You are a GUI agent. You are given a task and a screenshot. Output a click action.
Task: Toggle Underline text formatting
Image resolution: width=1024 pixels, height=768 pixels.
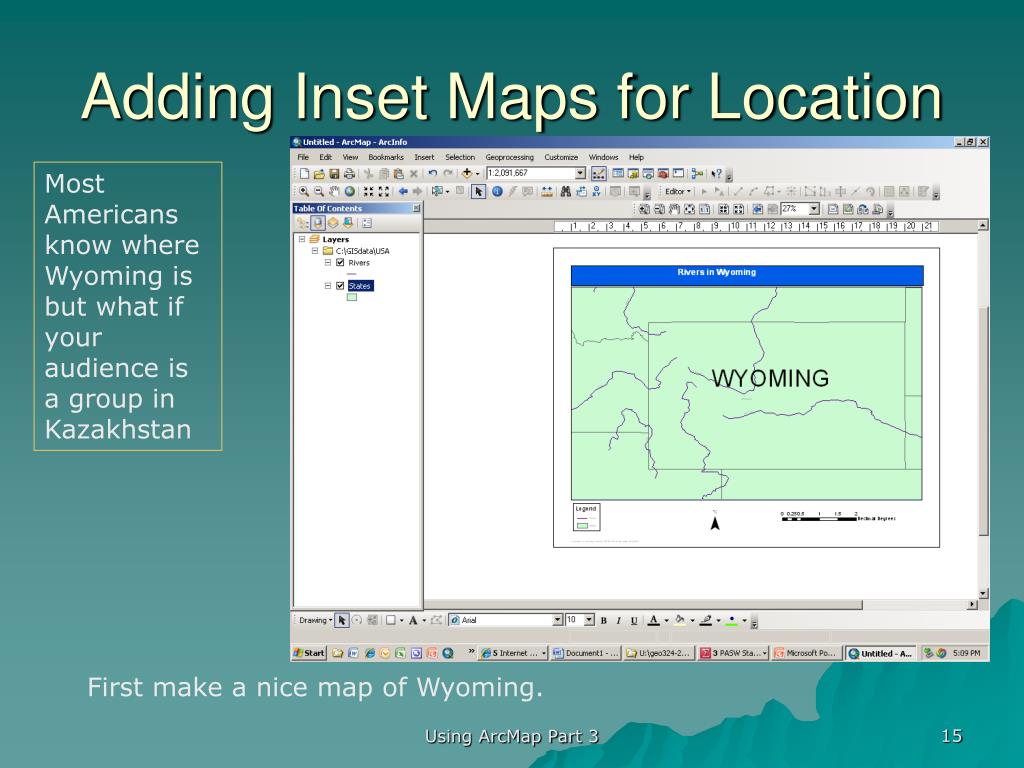[x=633, y=620]
